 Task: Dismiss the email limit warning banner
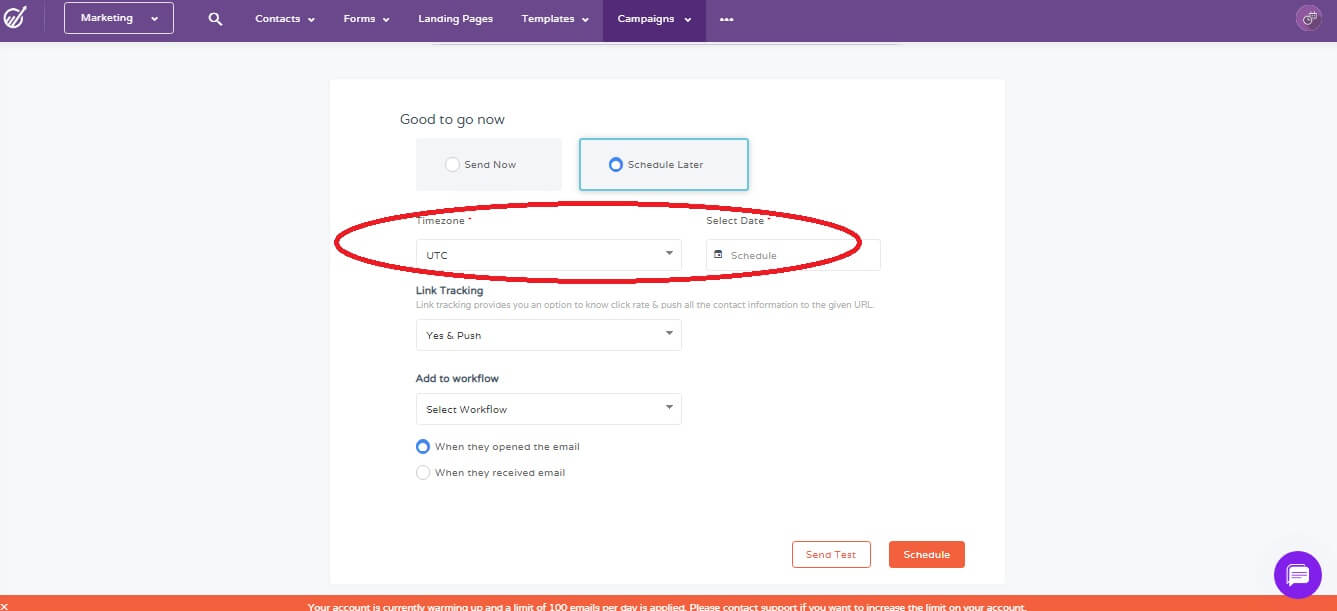(x=5, y=604)
